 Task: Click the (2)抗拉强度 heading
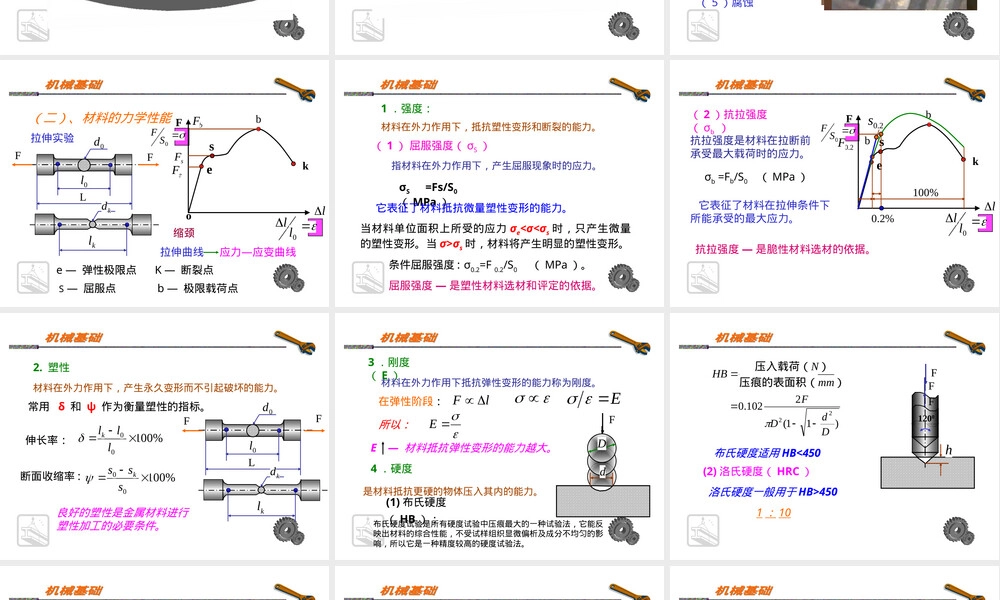click(x=730, y=114)
